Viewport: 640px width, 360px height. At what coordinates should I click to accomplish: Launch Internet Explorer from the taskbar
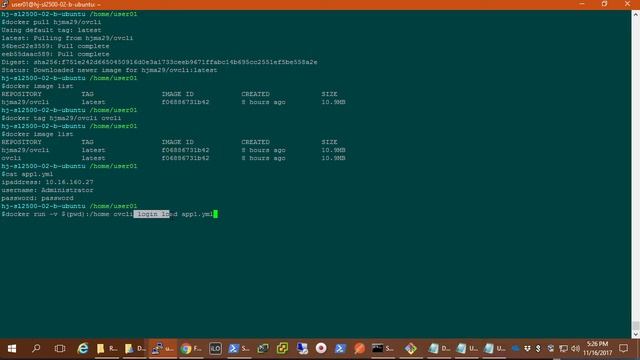tap(83, 348)
